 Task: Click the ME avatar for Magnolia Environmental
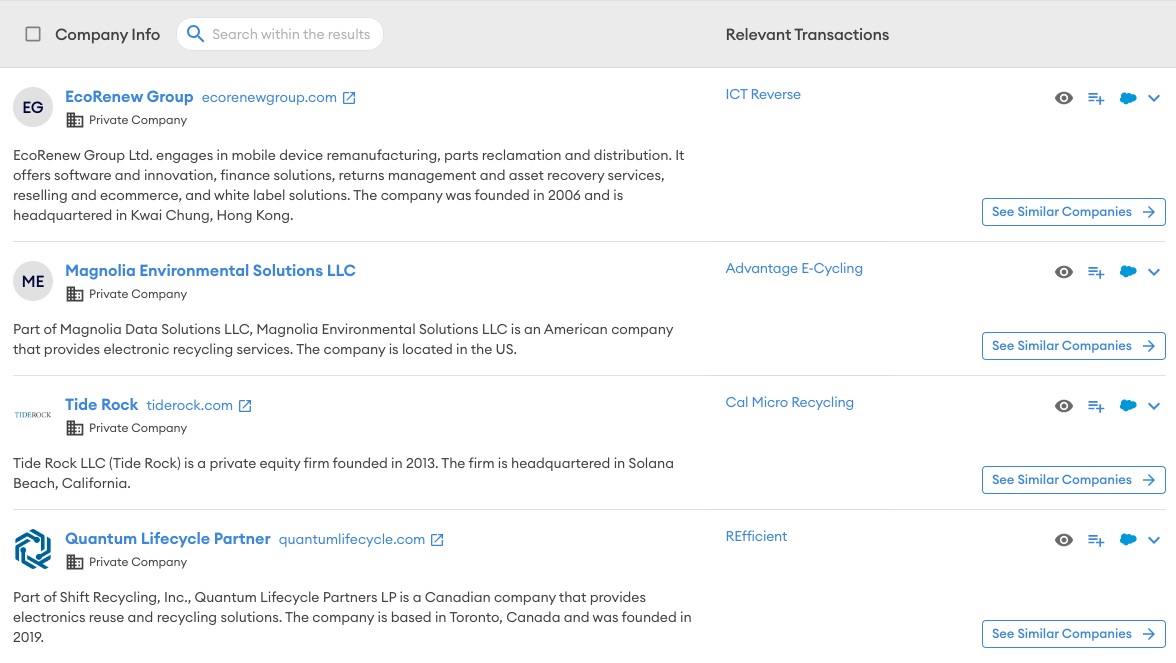33,281
